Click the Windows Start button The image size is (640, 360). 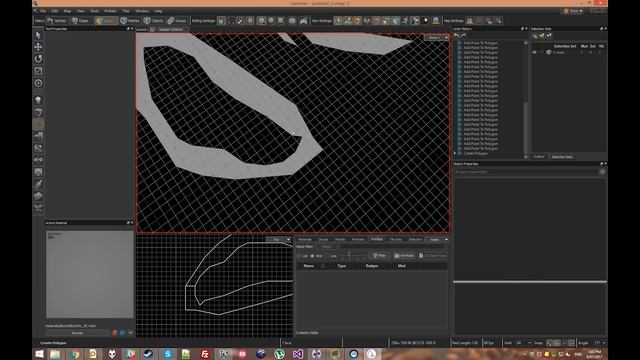pos(39,354)
